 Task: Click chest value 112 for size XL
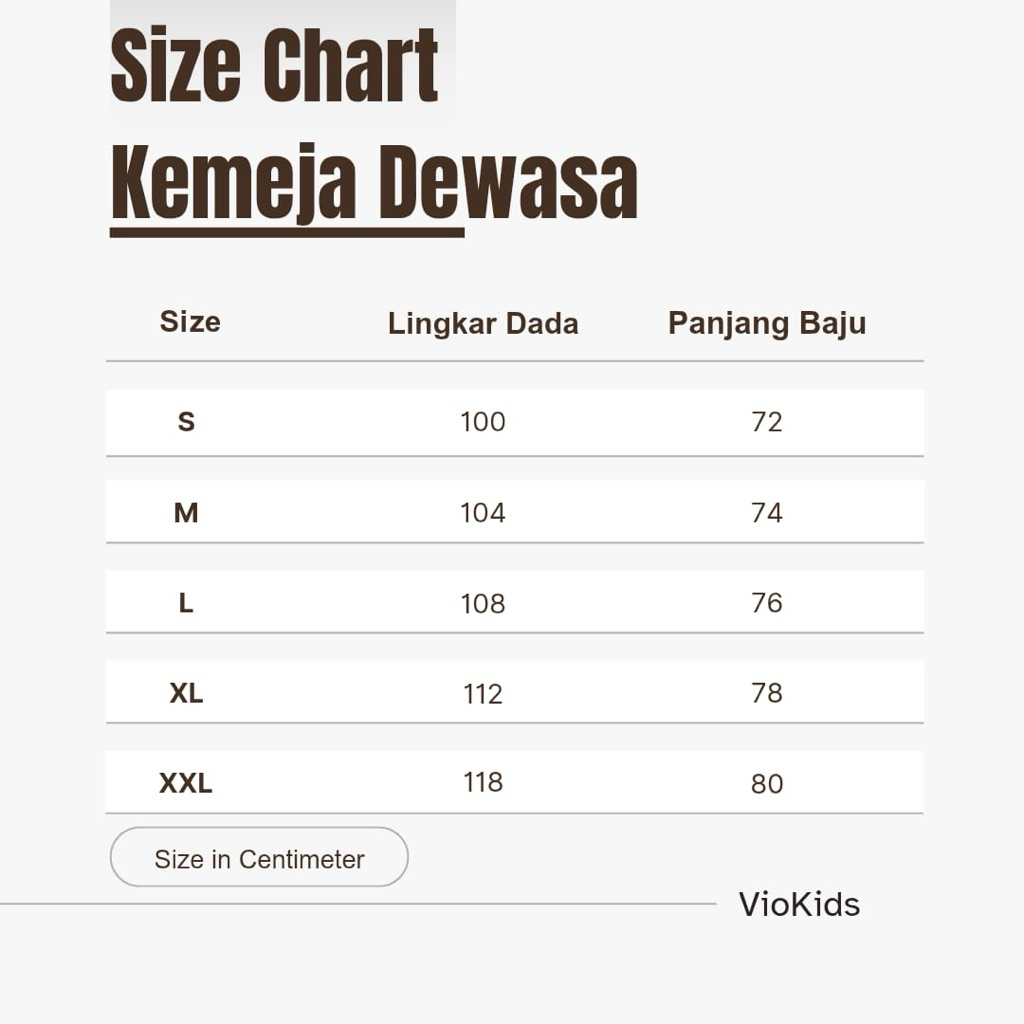(x=483, y=694)
